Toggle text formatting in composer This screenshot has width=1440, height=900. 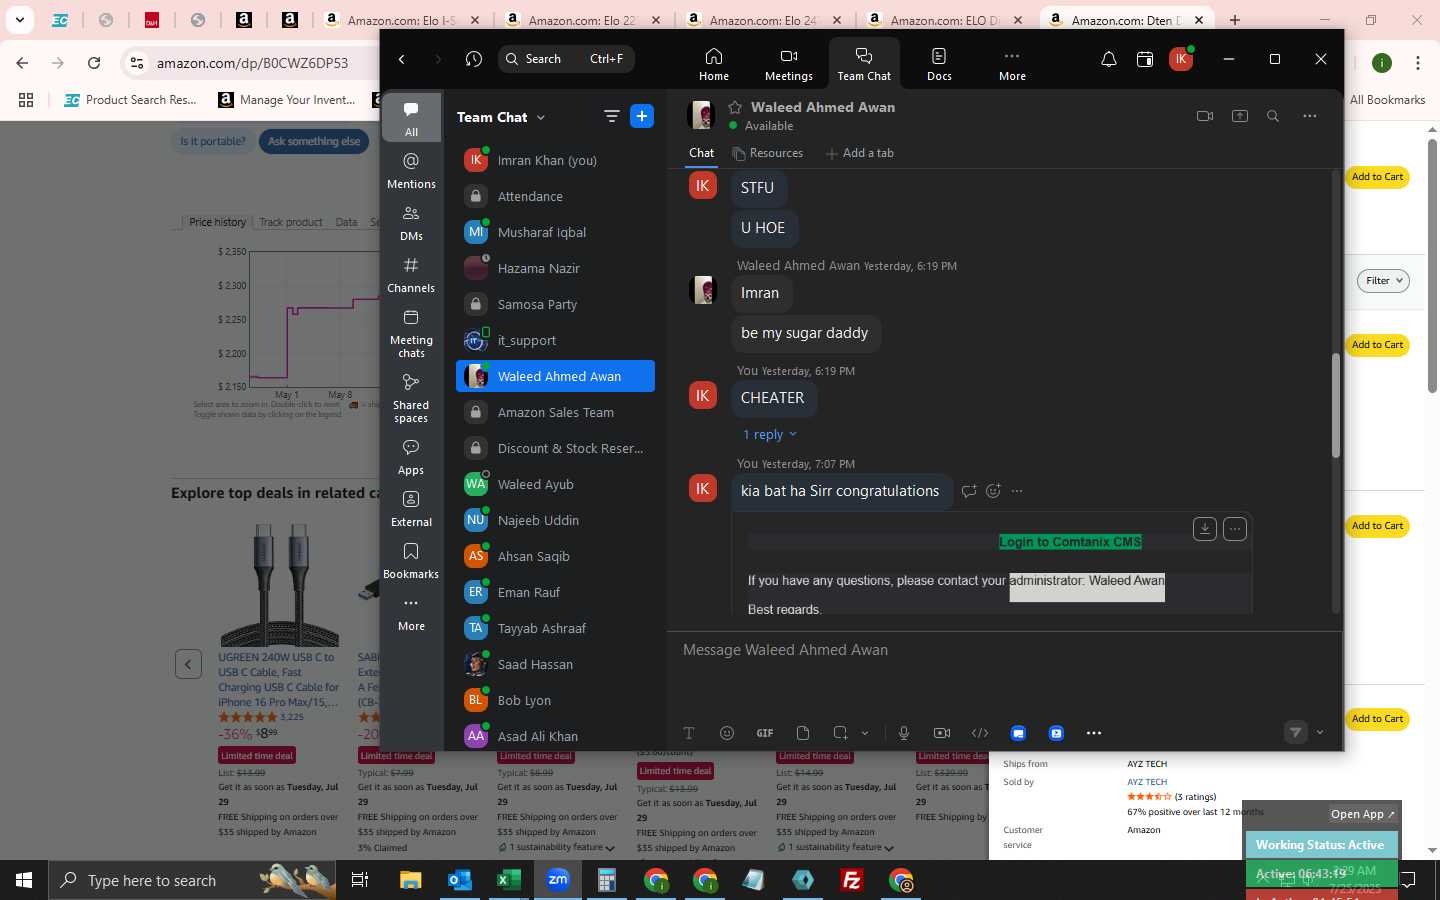[689, 733]
